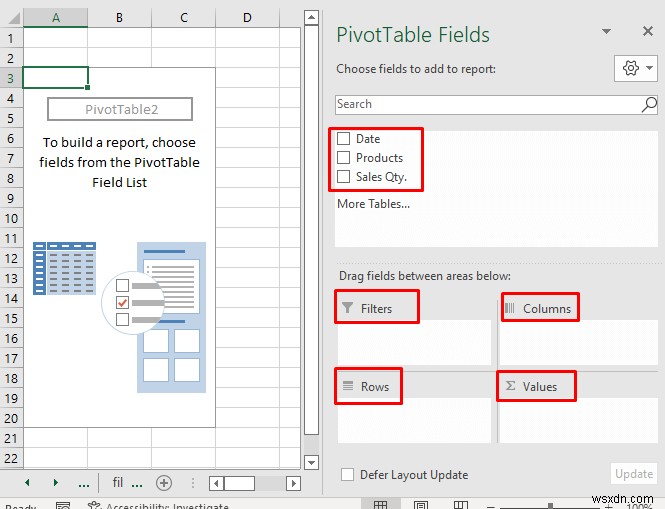Enable Defer Layout Update
Viewport: 665px width, 509px height.
[347, 474]
